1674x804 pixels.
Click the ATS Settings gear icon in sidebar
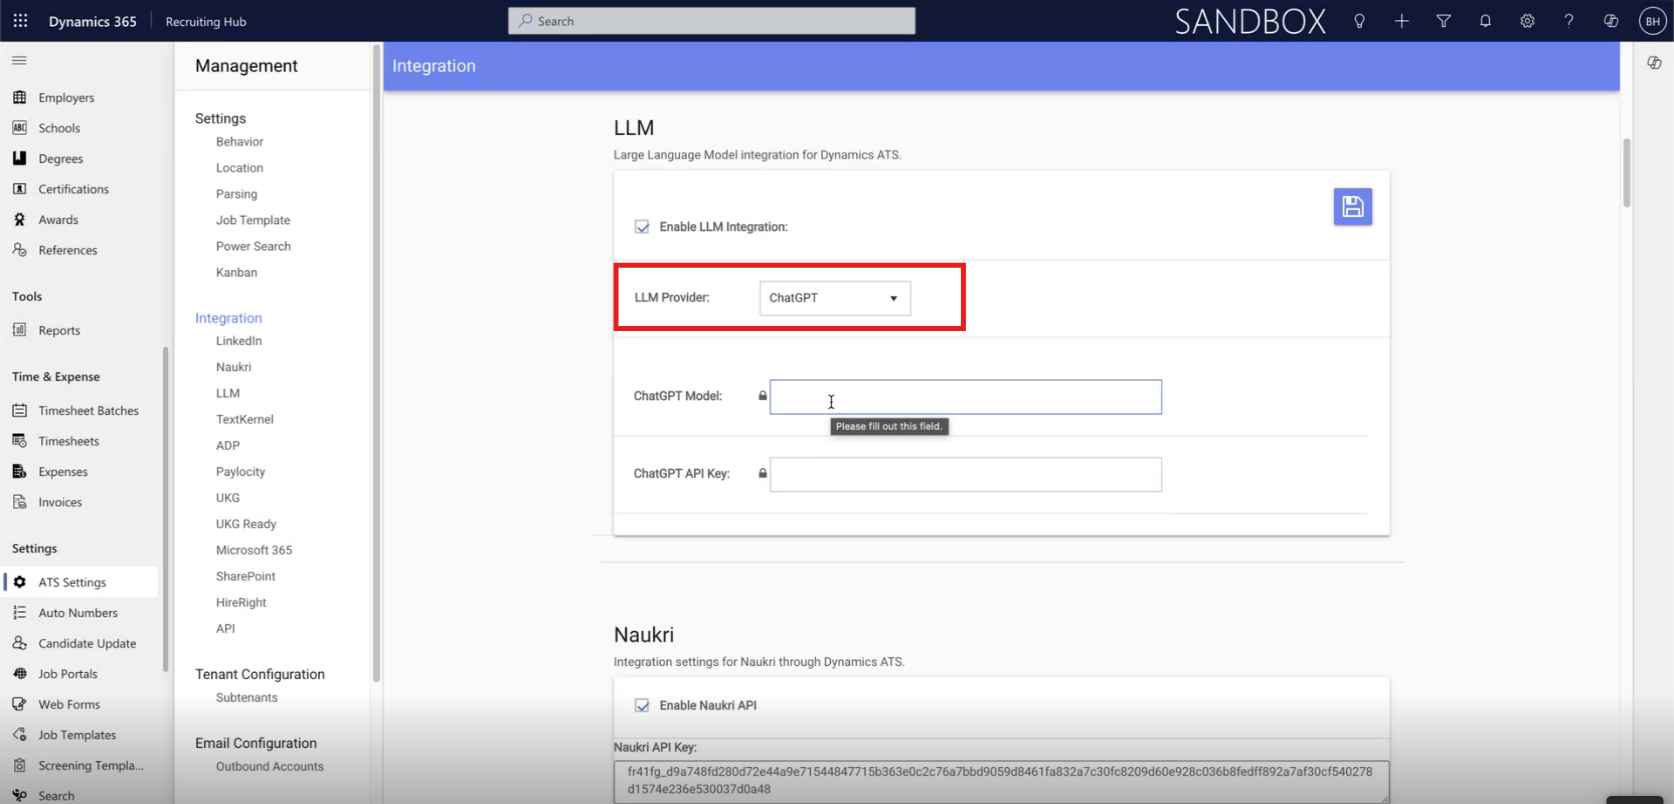[x=19, y=582]
